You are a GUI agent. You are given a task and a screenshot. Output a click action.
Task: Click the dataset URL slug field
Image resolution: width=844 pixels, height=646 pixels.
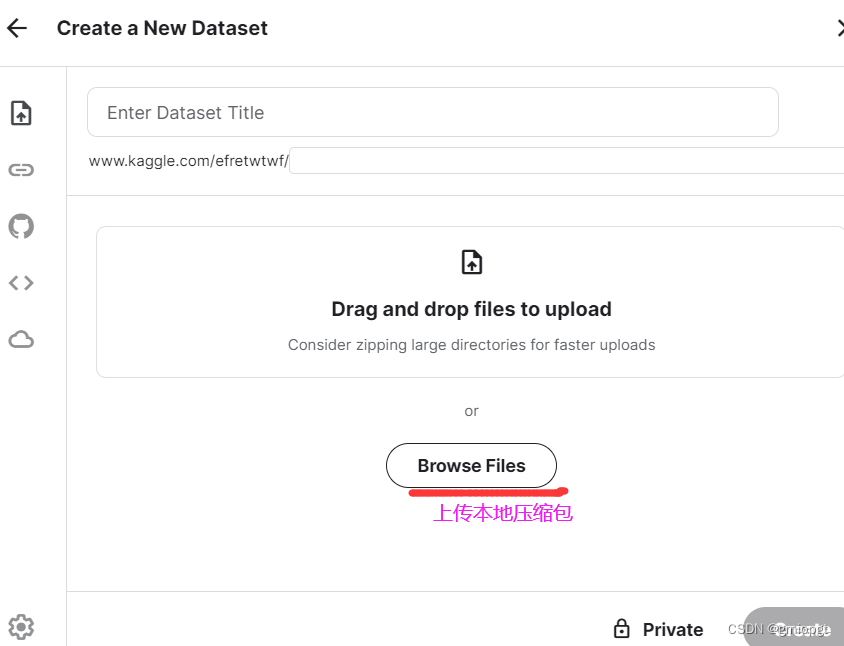(566, 161)
